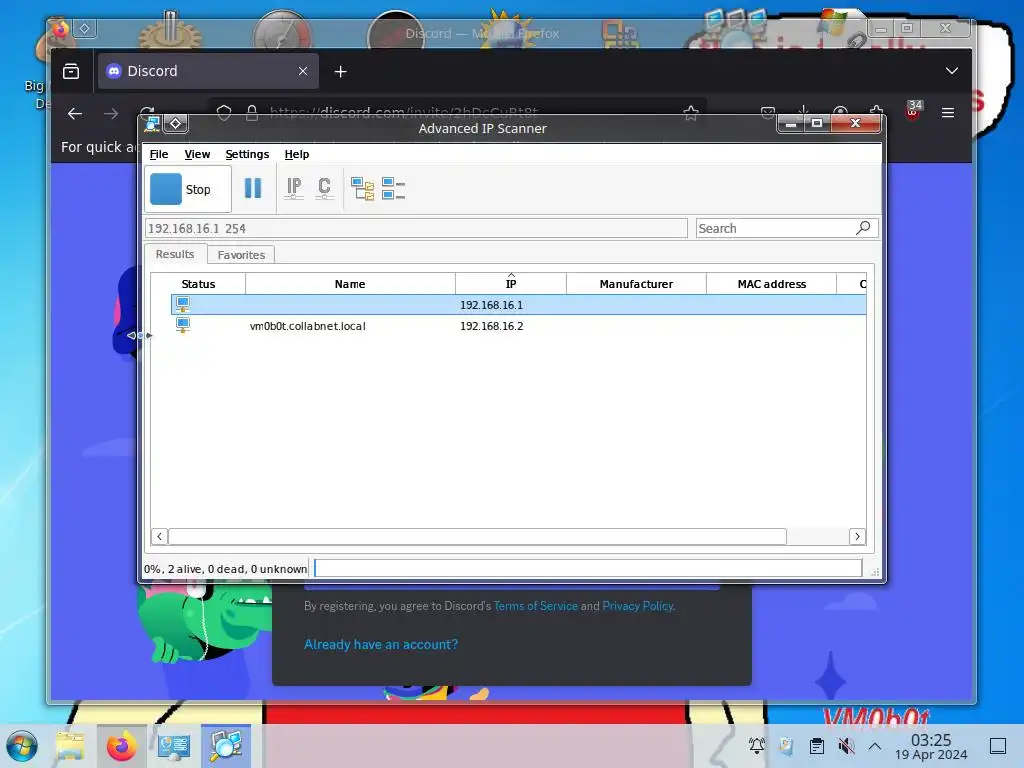Click the IP range input field
Image resolution: width=1024 pixels, height=768 pixels.
pyautogui.click(x=417, y=228)
